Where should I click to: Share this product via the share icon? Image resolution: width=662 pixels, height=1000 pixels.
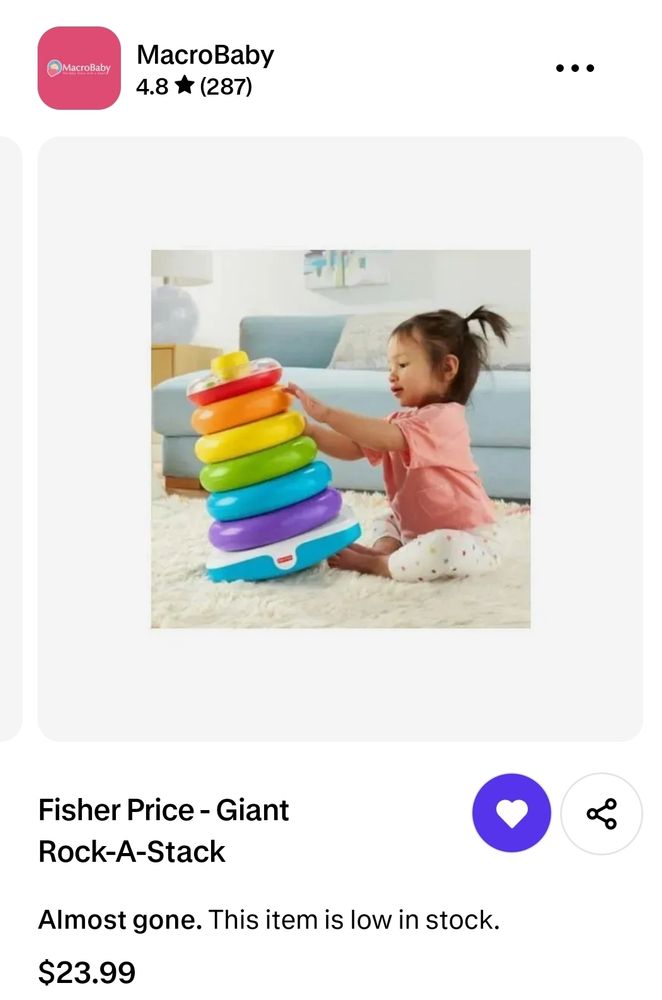pos(601,813)
